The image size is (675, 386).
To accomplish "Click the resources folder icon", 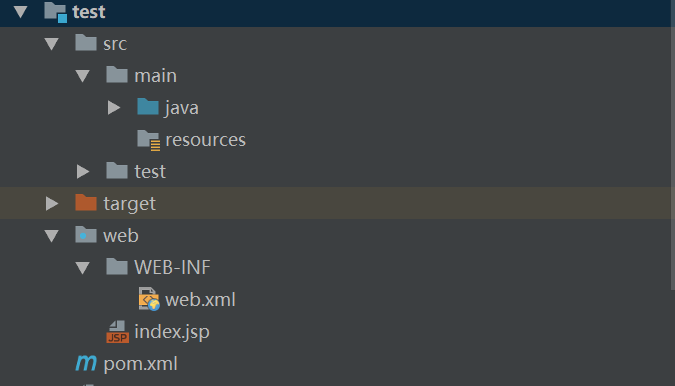I will click(x=149, y=140).
